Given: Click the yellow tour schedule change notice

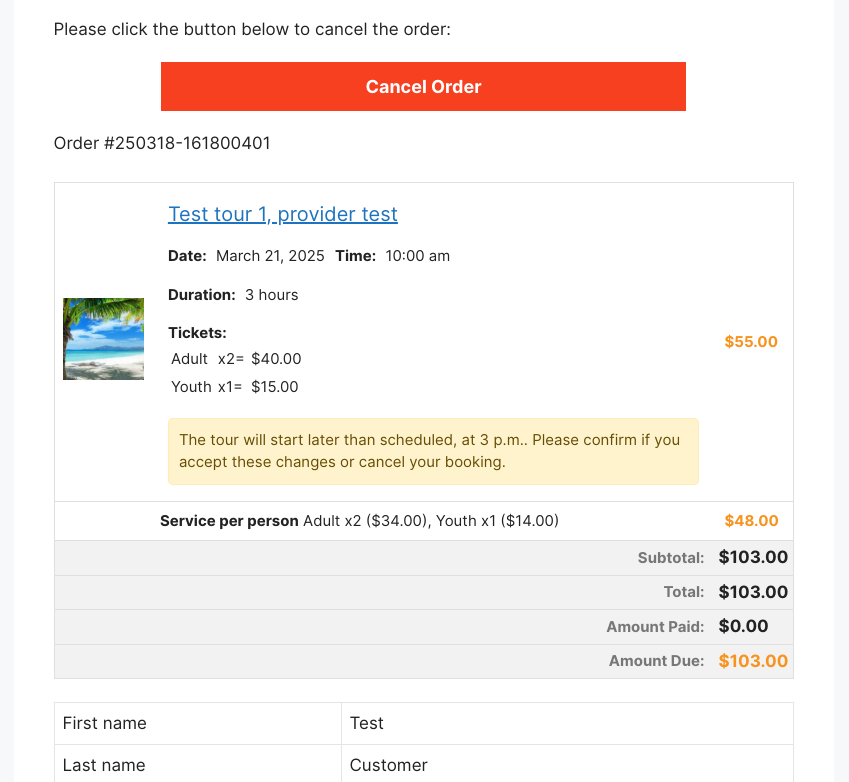Looking at the screenshot, I should [x=433, y=451].
